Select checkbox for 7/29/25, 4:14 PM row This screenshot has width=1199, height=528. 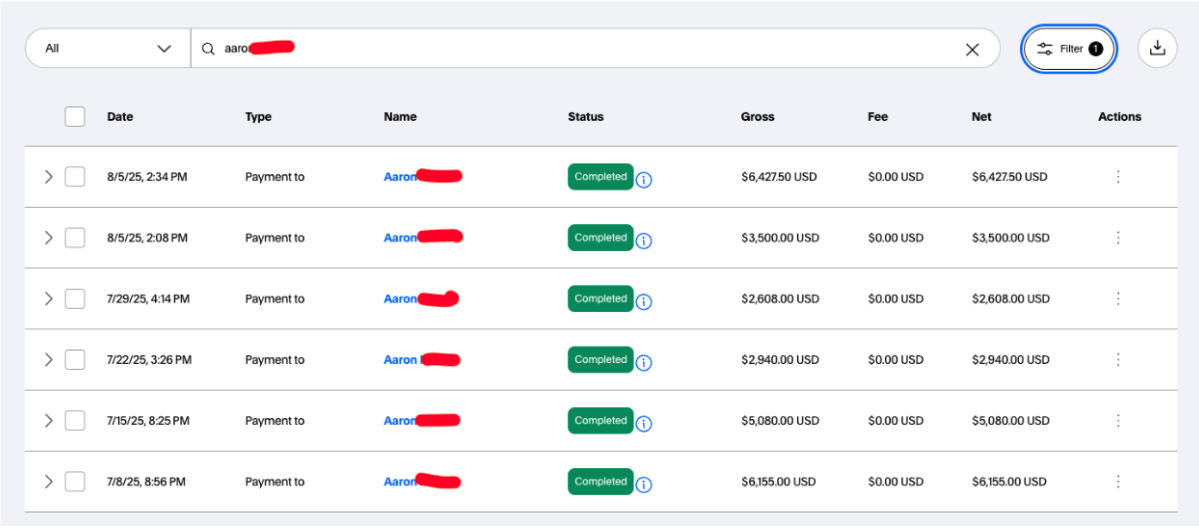click(75, 299)
